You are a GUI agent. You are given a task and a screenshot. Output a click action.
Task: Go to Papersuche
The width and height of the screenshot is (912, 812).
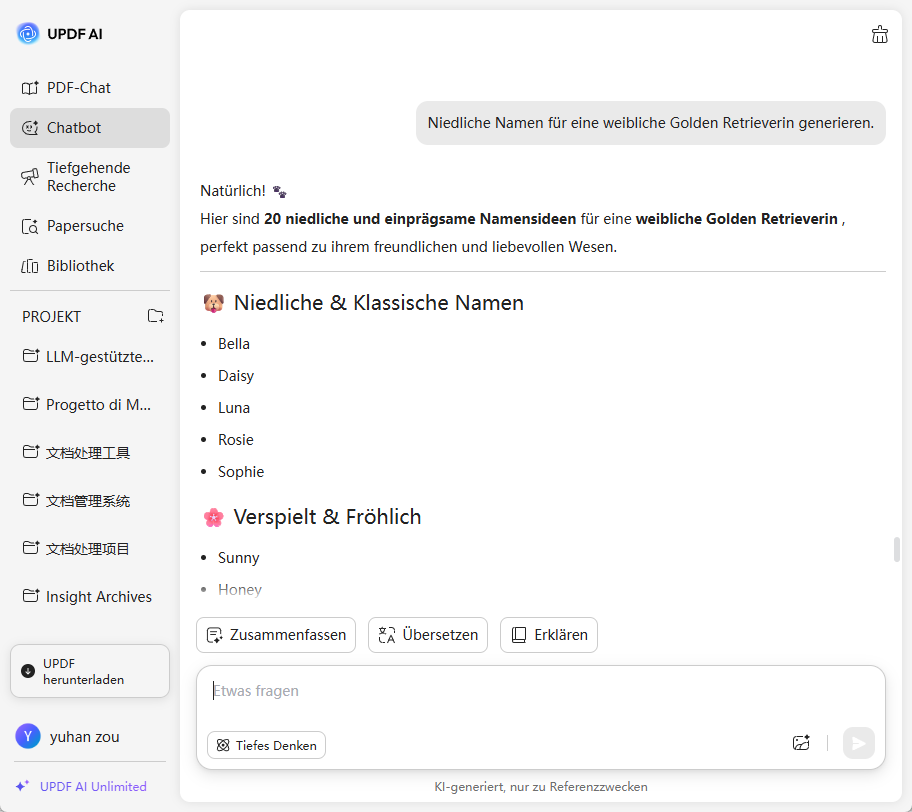pos(85,226)
